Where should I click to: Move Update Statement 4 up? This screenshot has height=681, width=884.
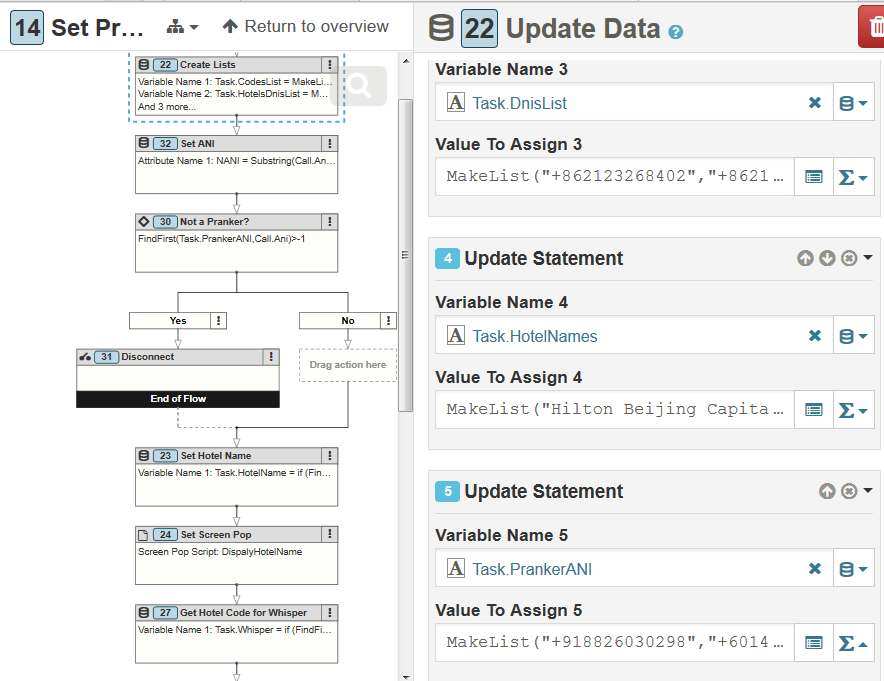click(x=805, y=259)
